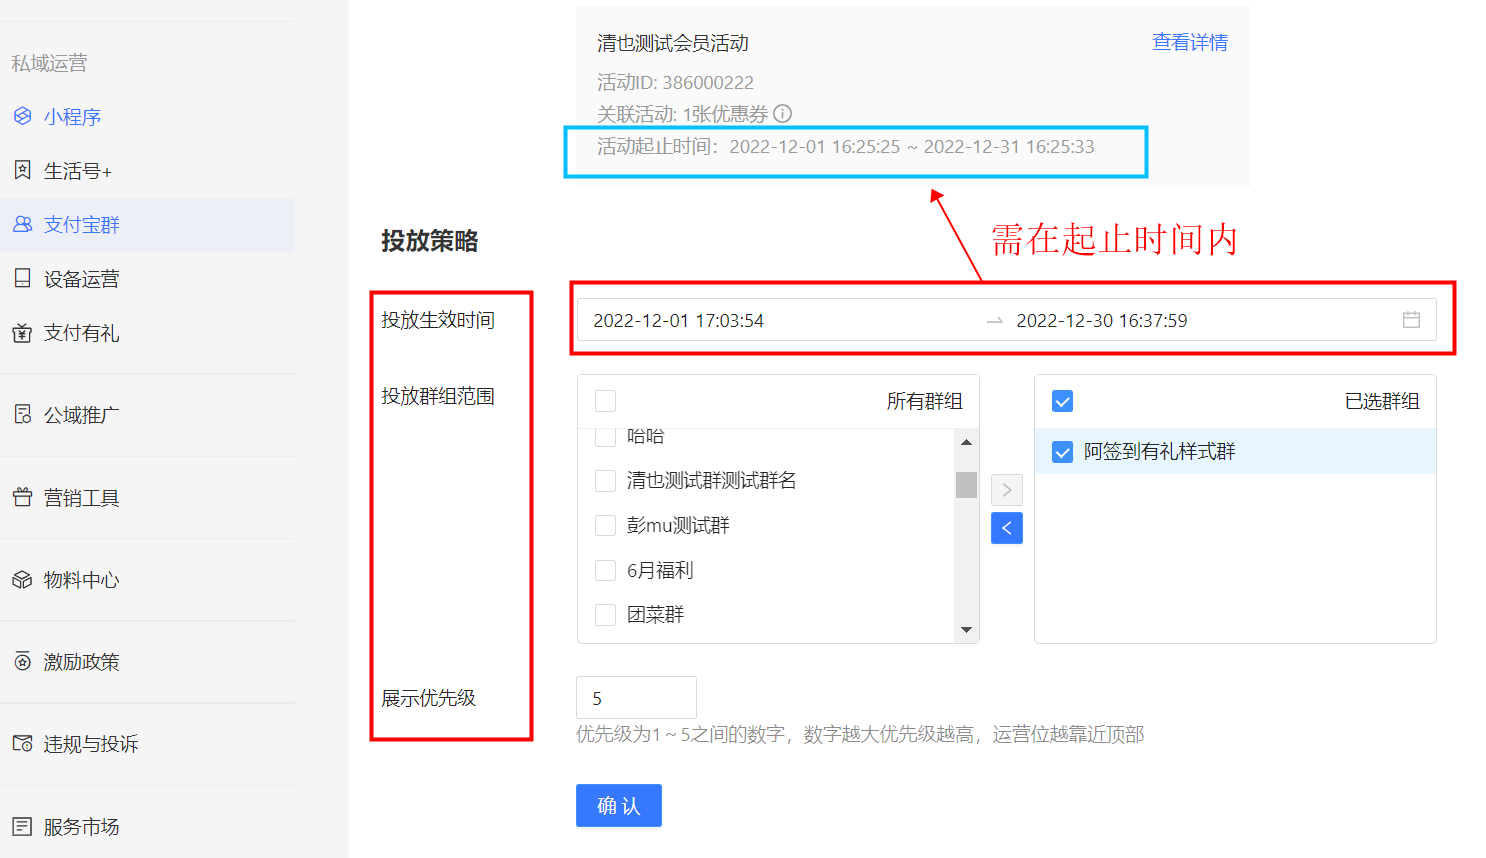Click the 激励政策 badge icon
Image resolution: width=1486 pixels, height=858 pixels.
(22, 661)
